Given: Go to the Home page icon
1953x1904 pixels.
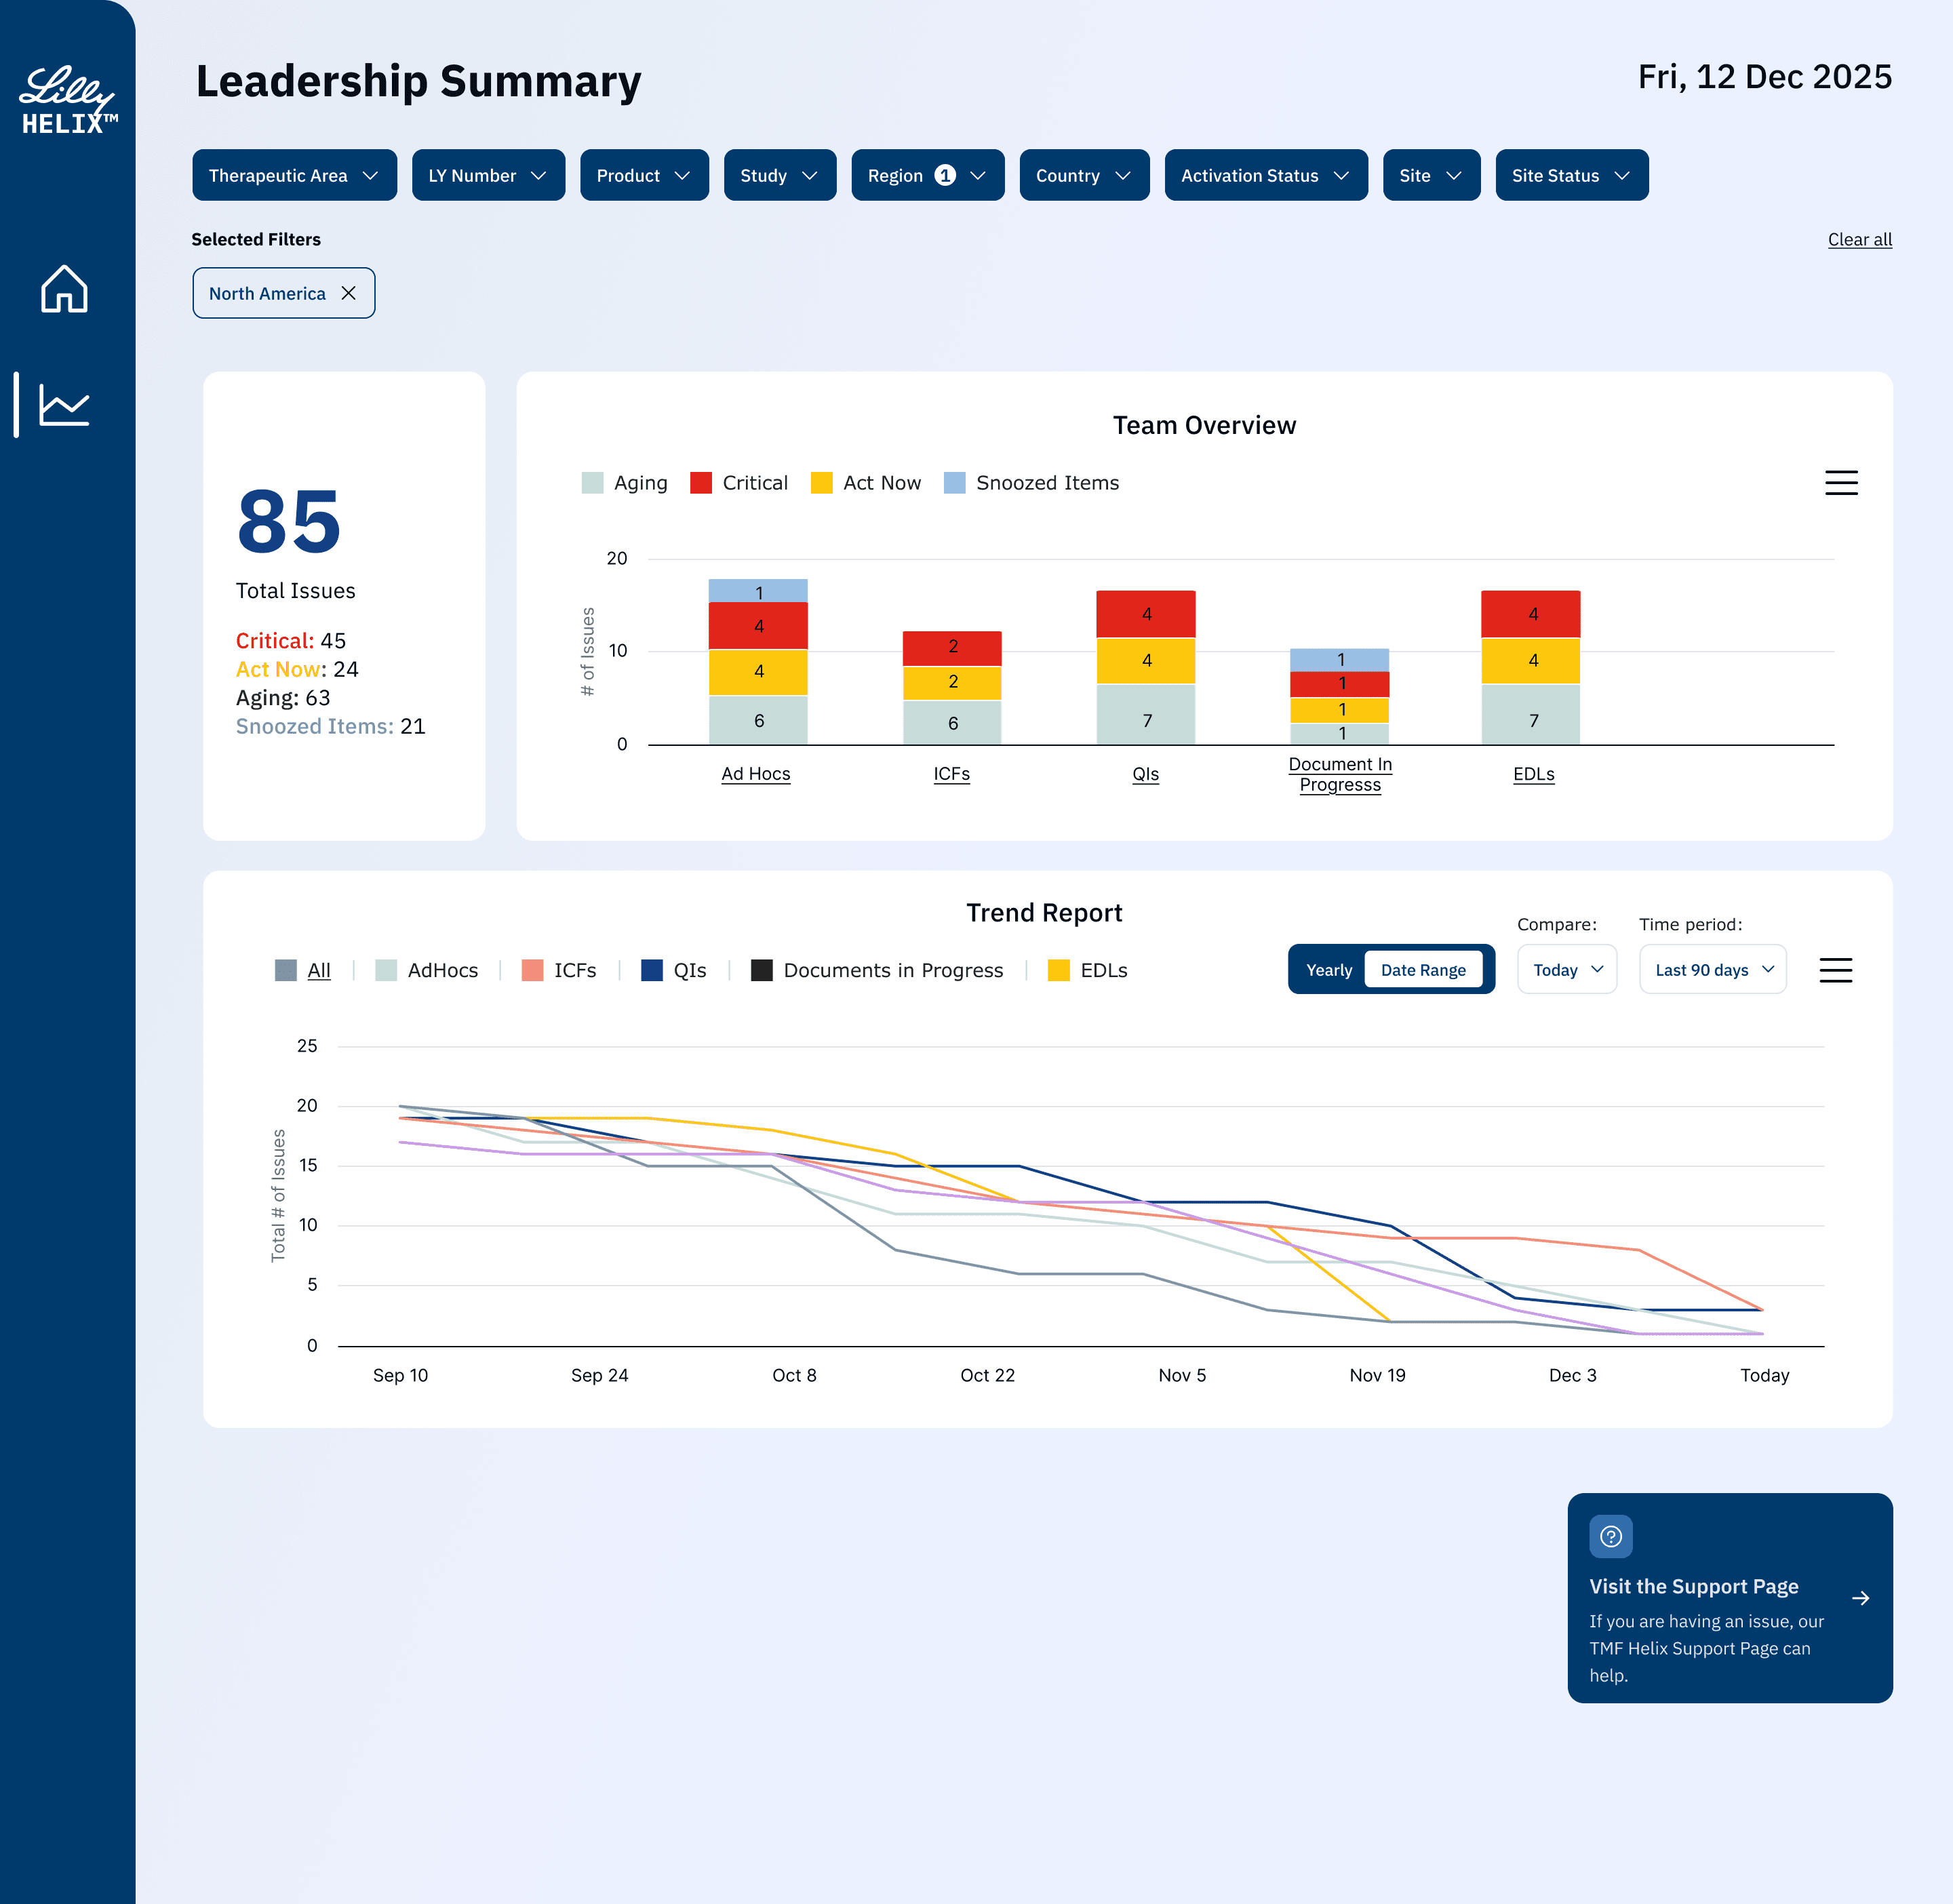Looking at the screenshot, I should point(64,289).
